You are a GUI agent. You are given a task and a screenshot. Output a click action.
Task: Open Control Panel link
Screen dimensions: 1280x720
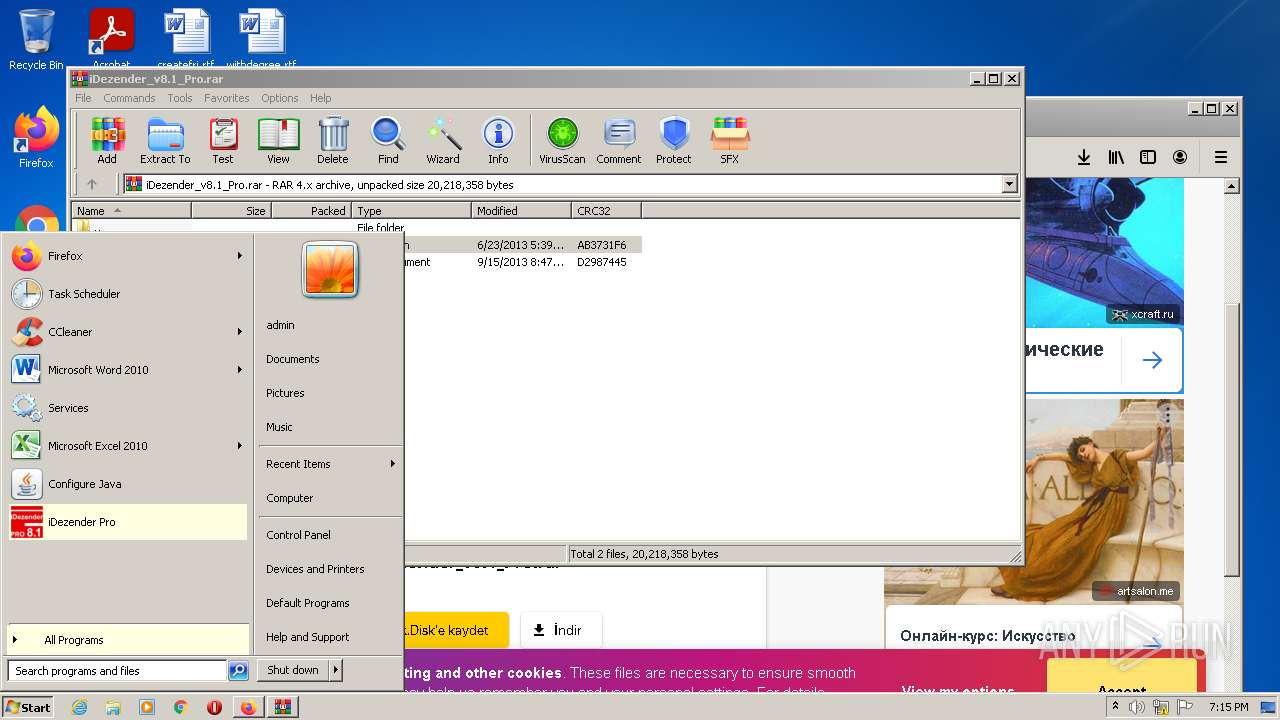coord(298,535)
